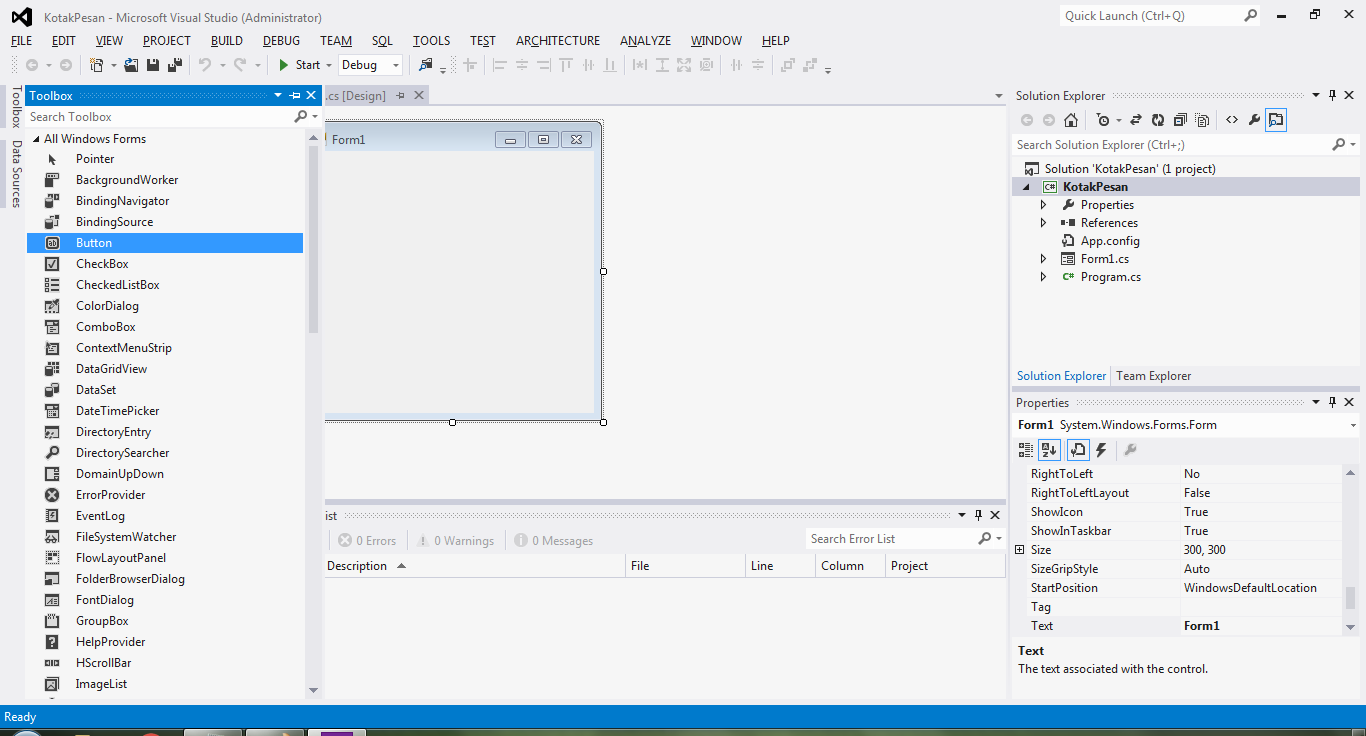Click the Project column header in Error List
Viewport: 1366px width, 736px height.
click(945, 566)
